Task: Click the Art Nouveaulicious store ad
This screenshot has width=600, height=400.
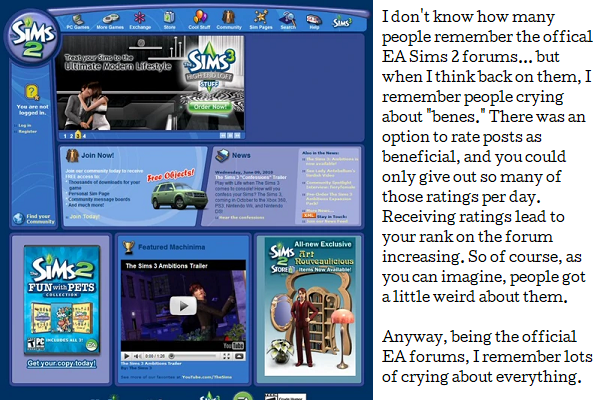Action: coord(310,306)
